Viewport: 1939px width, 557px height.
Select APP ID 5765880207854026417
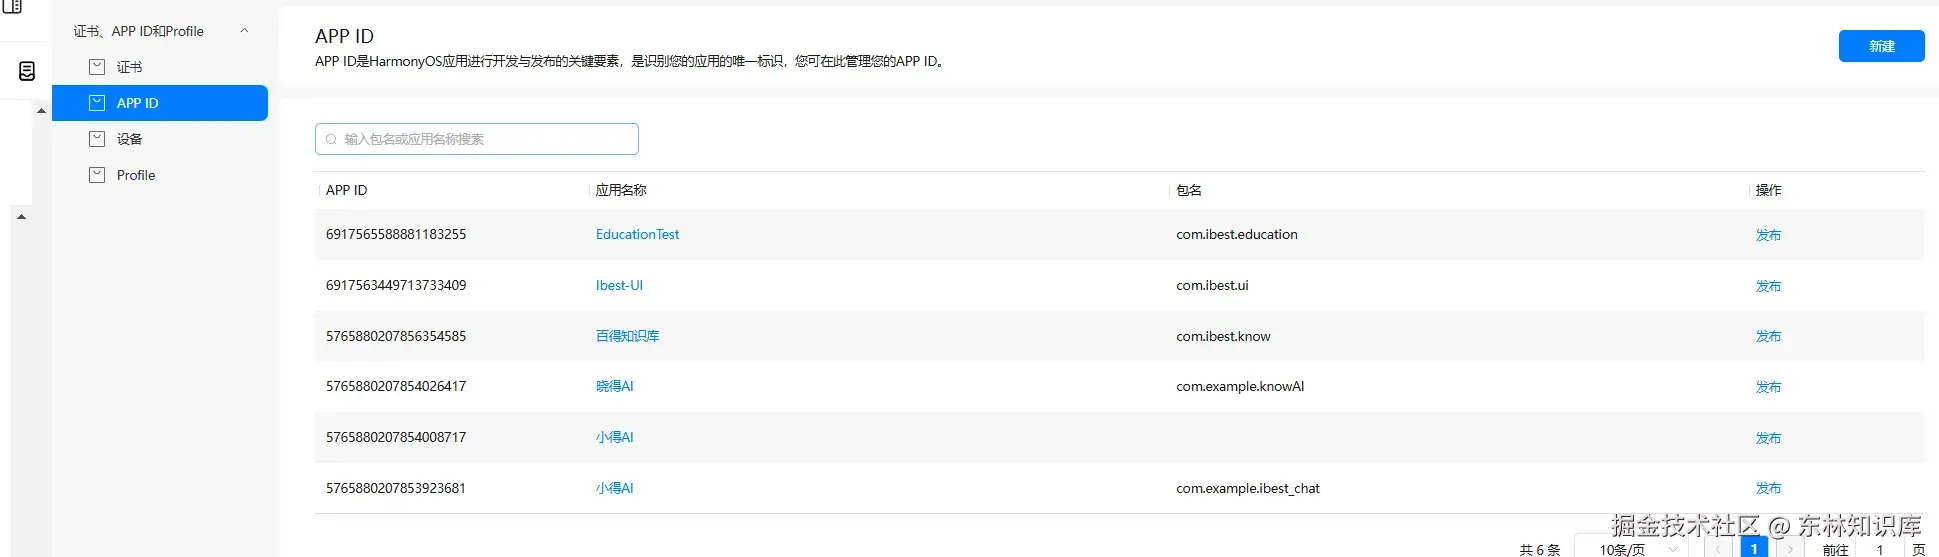(396, 386)
